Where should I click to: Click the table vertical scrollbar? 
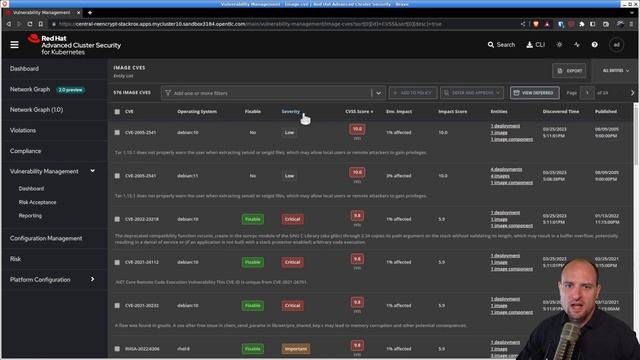[x=636, y=135]
